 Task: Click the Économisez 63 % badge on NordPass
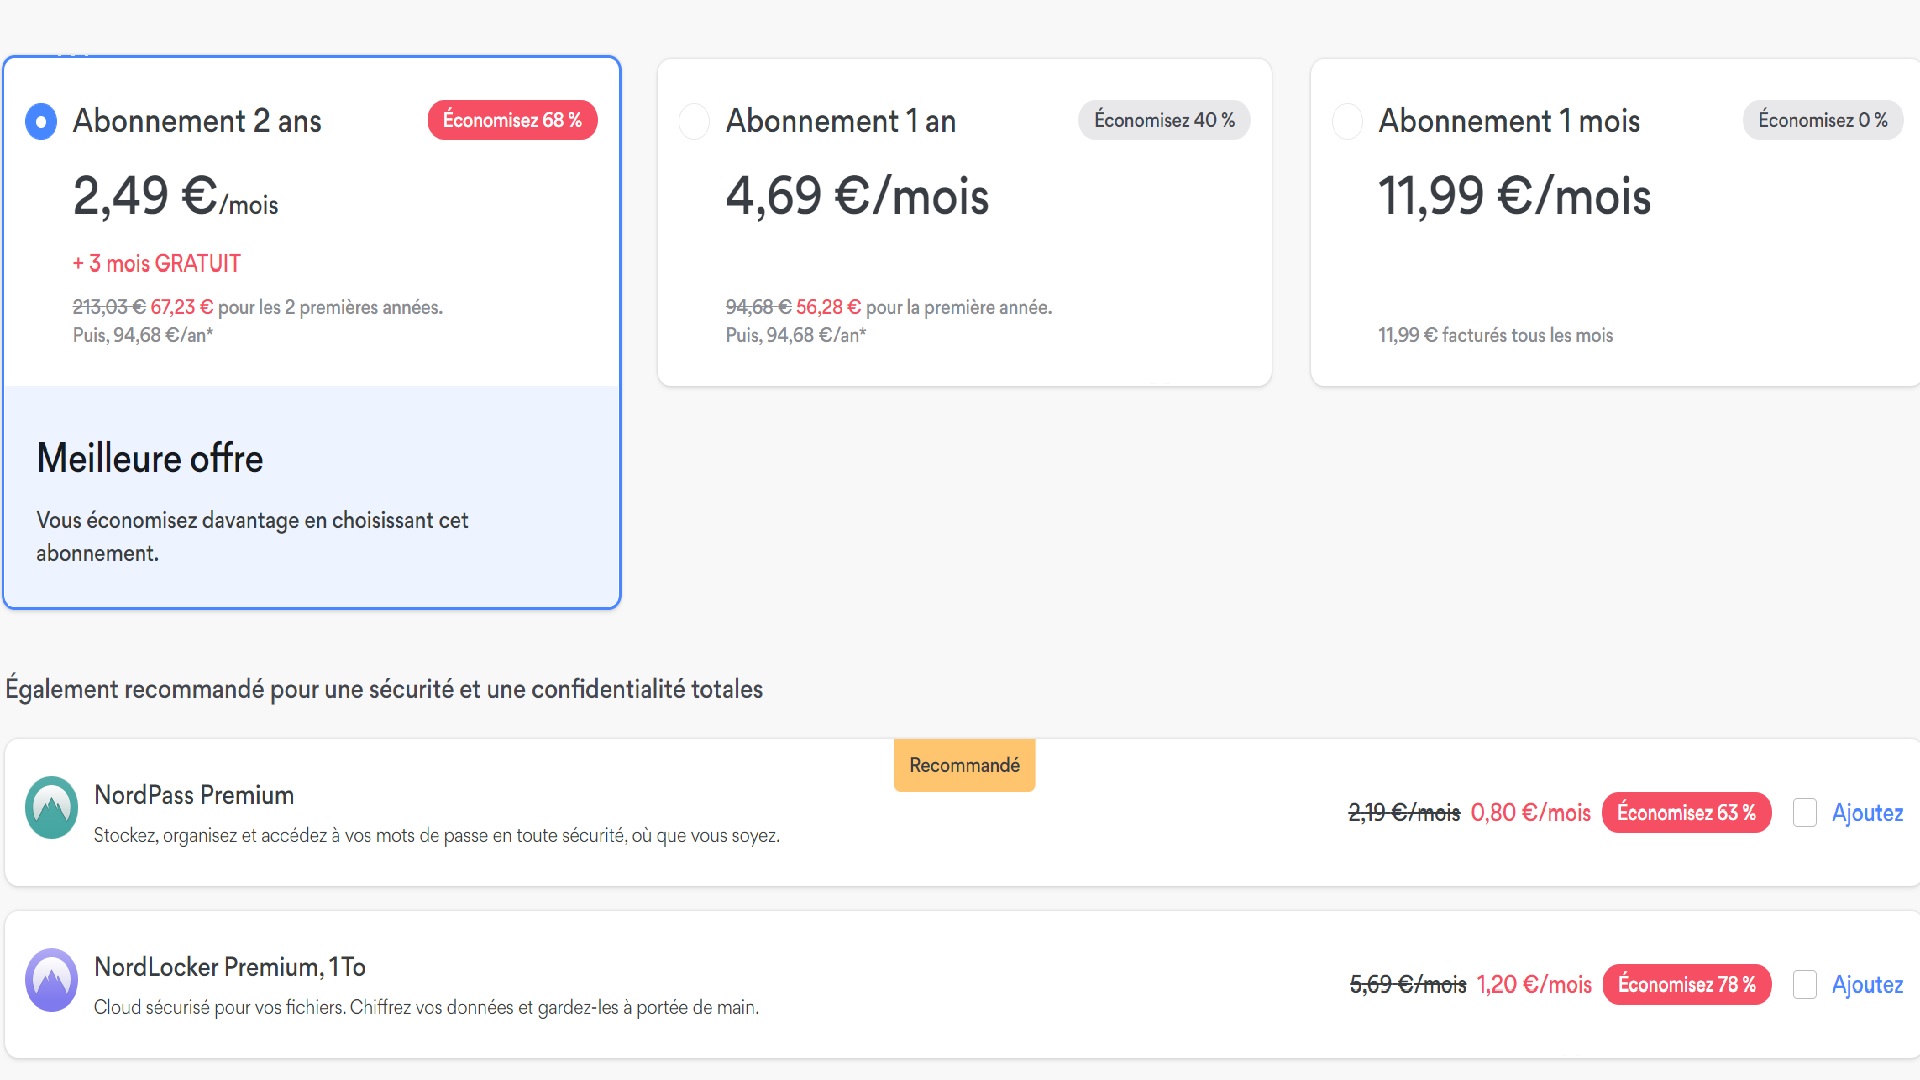coord(1686,813)
